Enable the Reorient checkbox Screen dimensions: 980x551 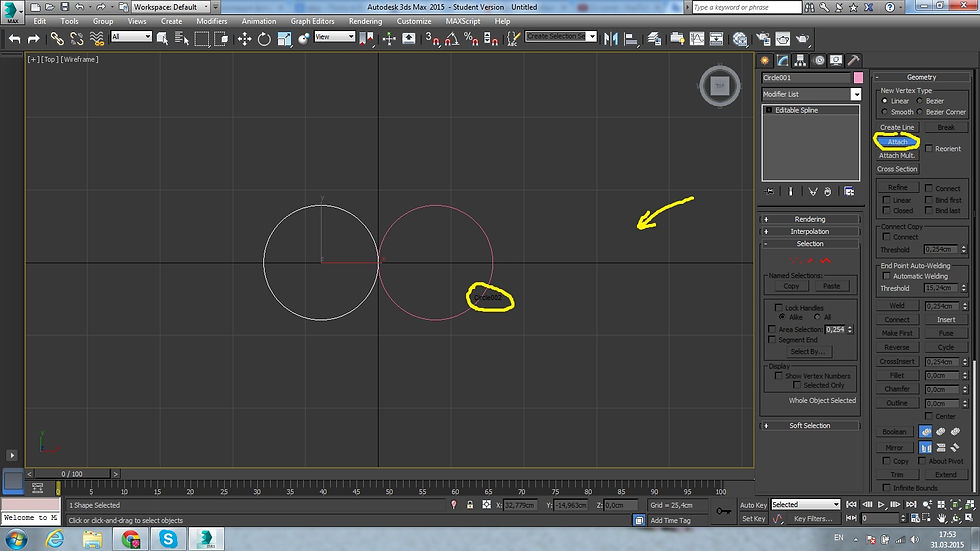point(929,149)
